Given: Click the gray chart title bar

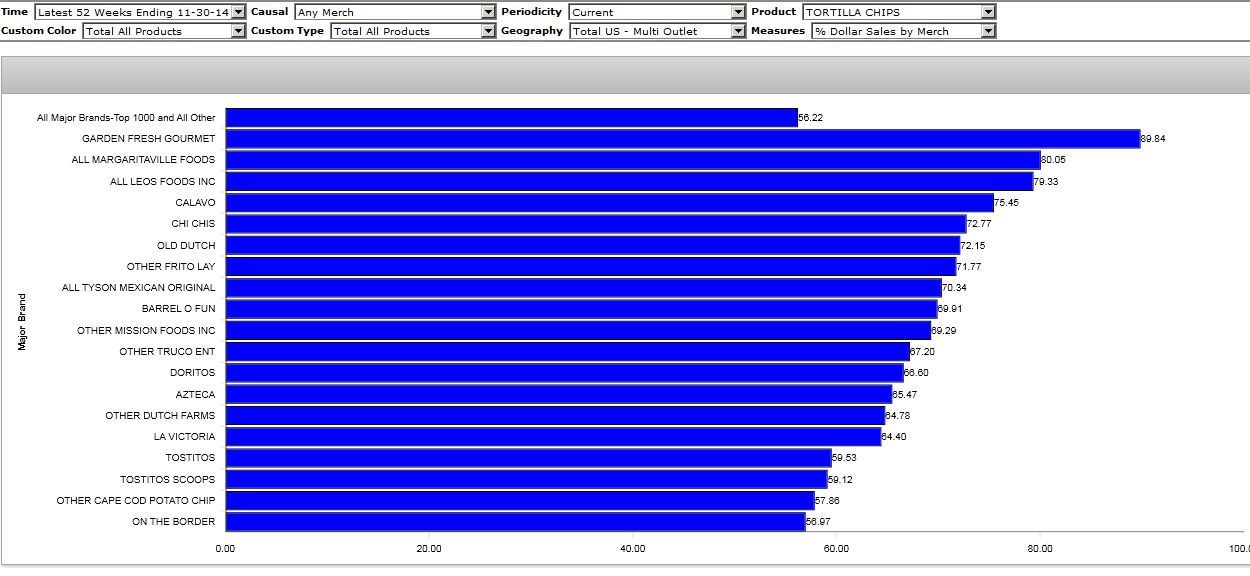Looking at the screenshot, I should click(625, 75).
